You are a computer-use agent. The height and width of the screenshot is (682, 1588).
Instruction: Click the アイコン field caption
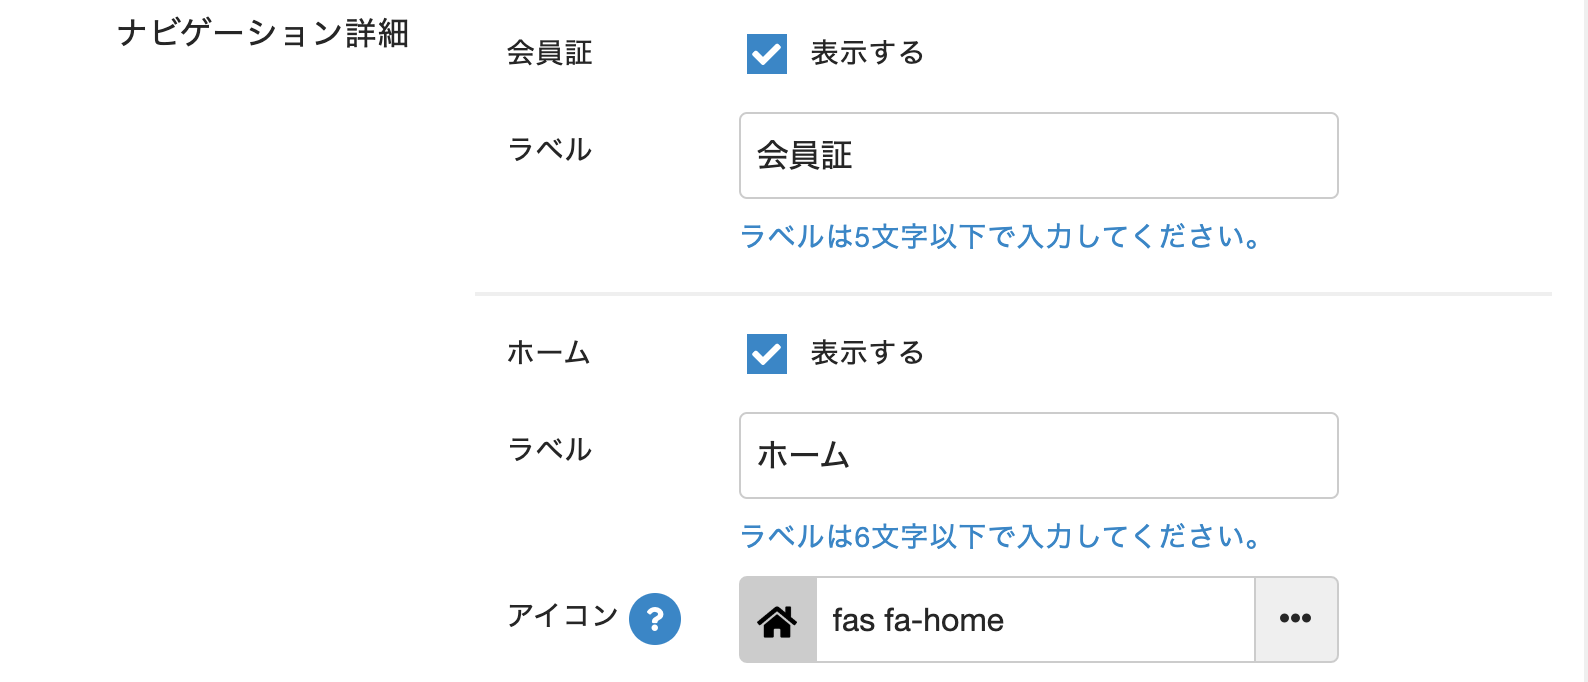(563, 615)
